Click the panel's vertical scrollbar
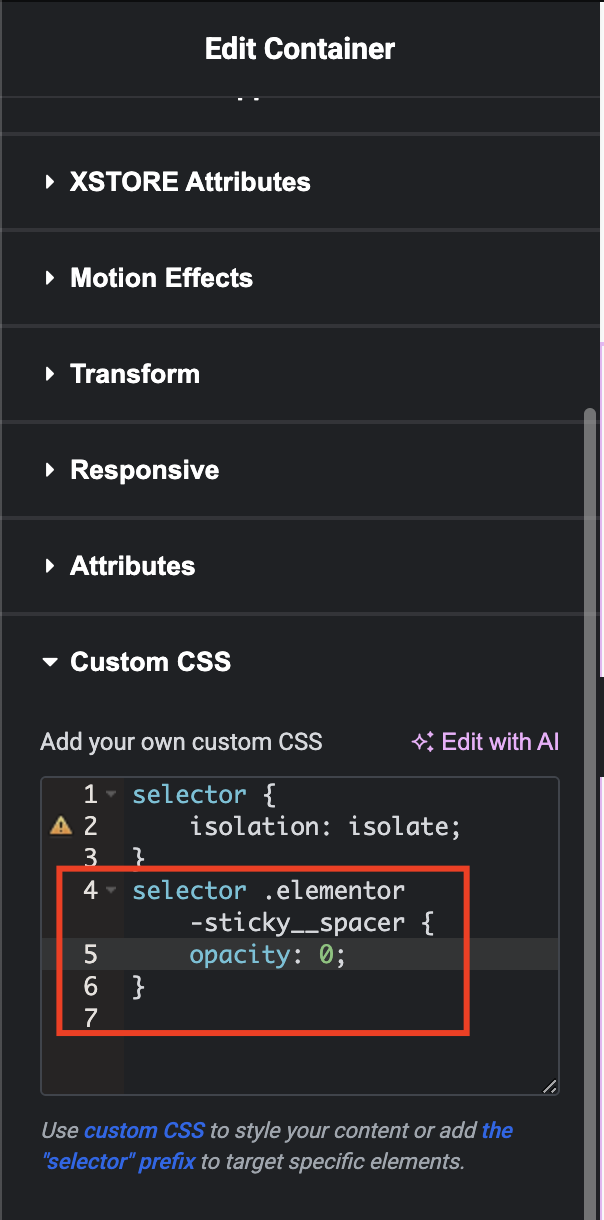Image resolution: width=604 pixels, height=1220 pixels. pyautogui.click(x=590, y=800)
